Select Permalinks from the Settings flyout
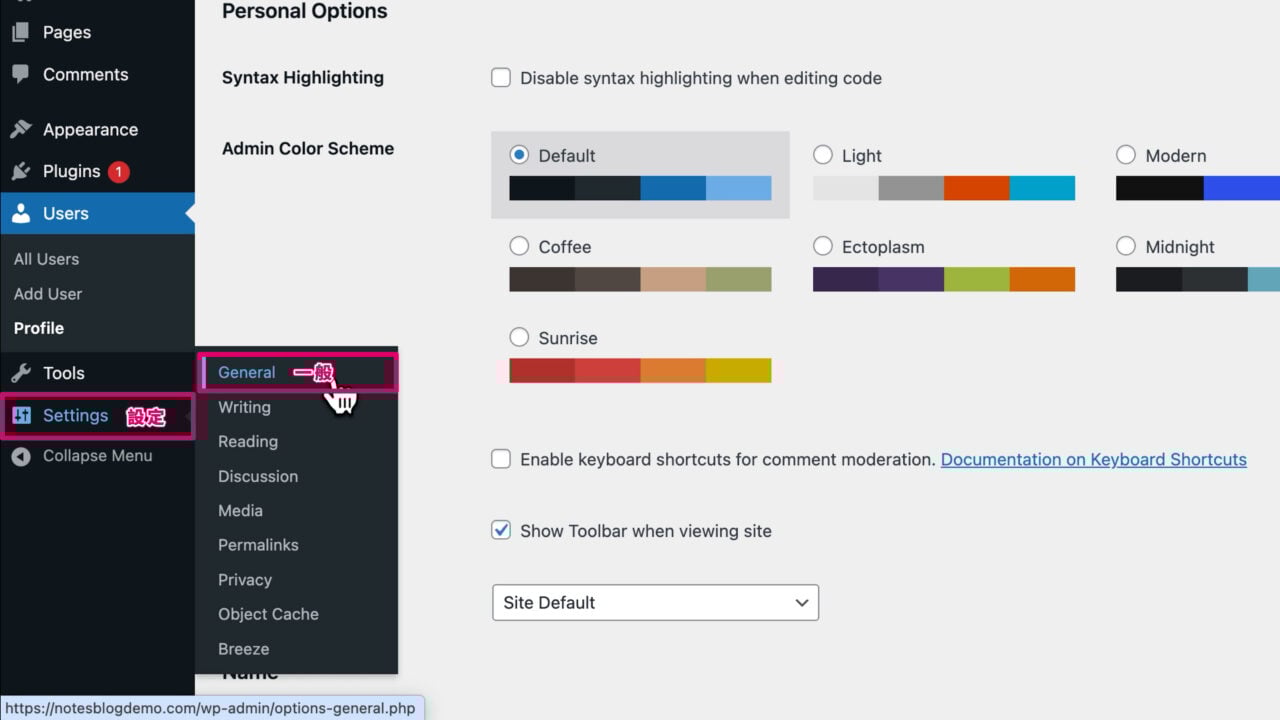This screenshot has width=1280, height=720. click(258, 545)
